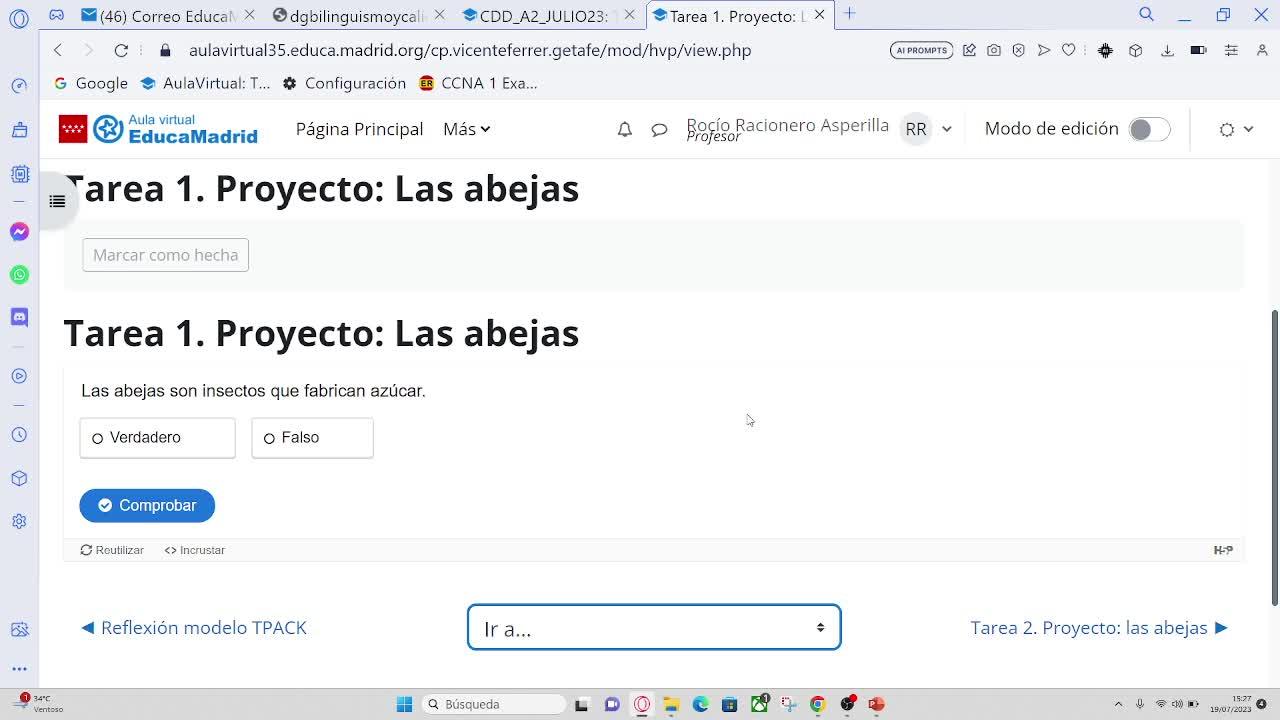
Task: Search tabs with the magnifier icon
Action: (1146, 14)
